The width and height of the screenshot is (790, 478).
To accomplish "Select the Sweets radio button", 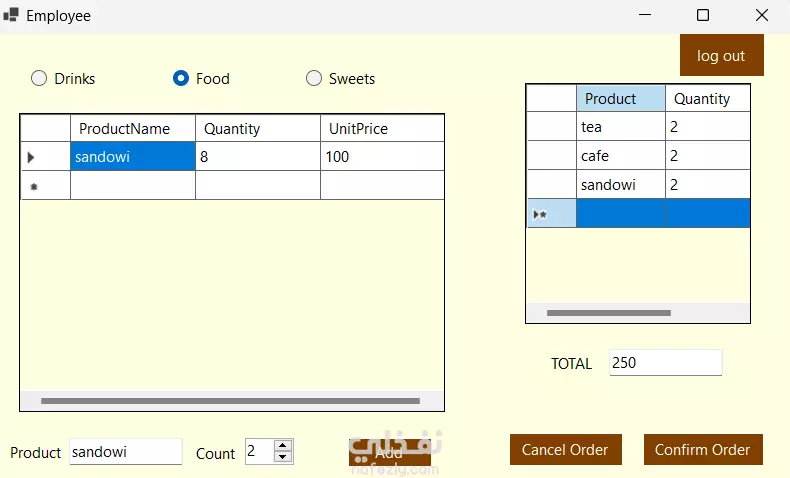I will pos(314,78).
